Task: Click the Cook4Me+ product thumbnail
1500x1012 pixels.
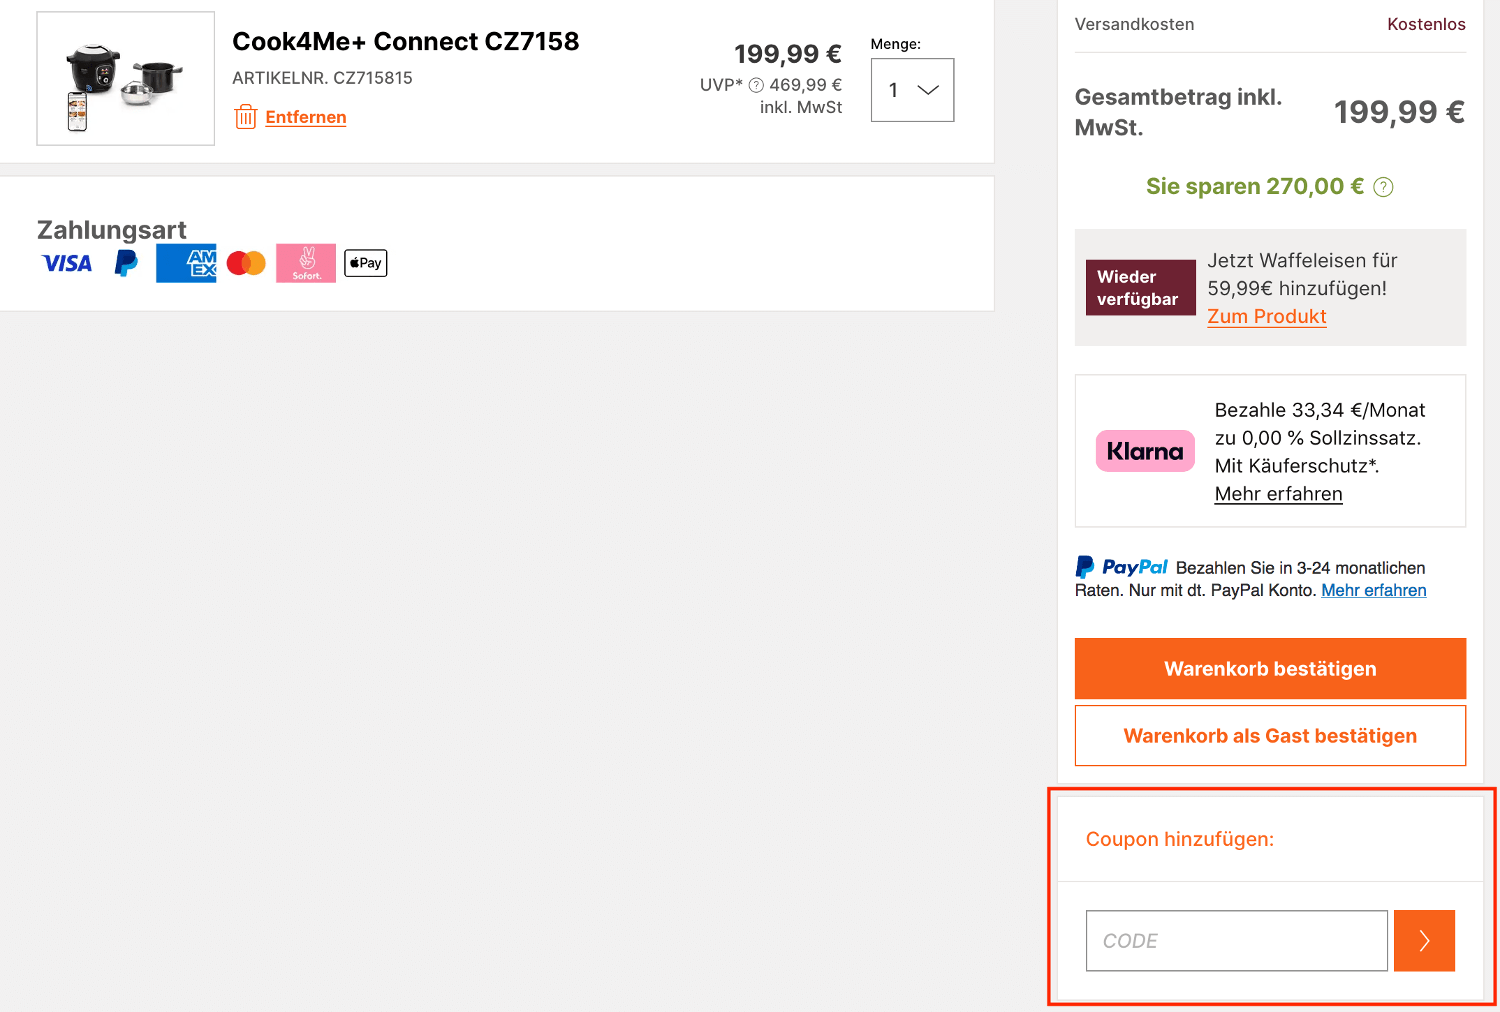Action: 126,79
